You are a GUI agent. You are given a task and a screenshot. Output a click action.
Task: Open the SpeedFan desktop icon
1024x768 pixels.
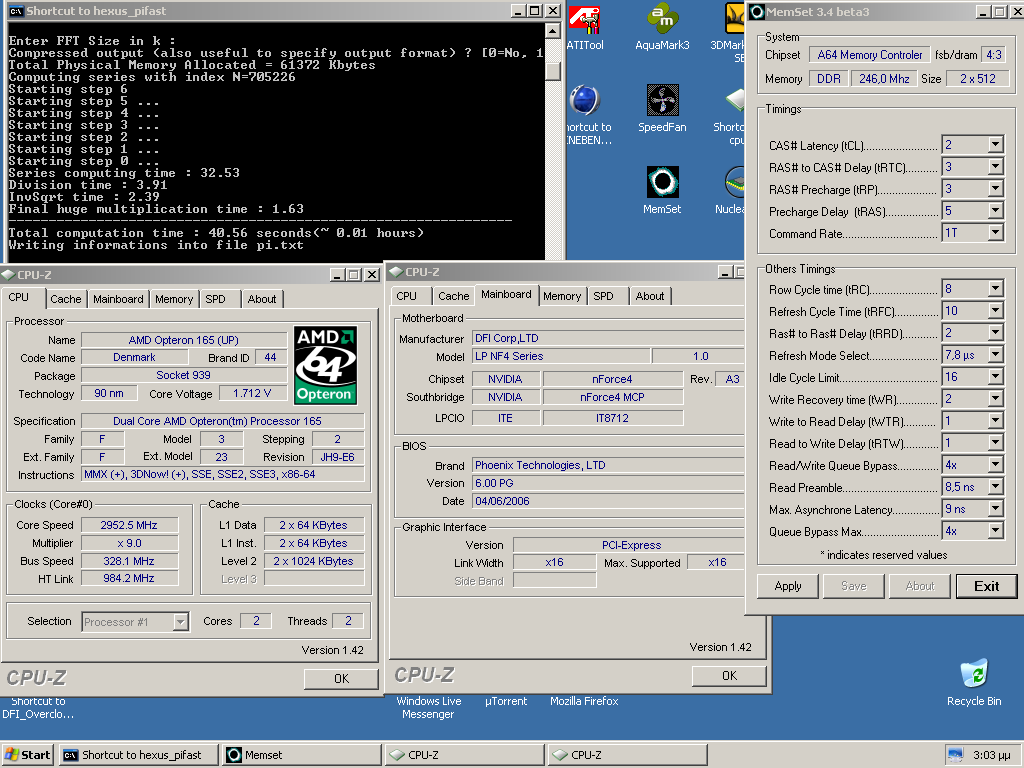662,108
